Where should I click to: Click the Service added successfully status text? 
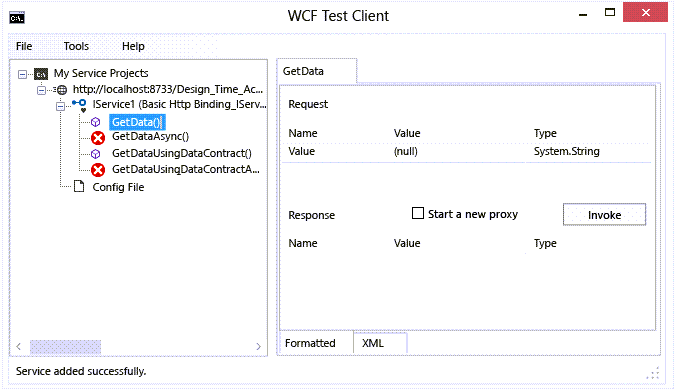click(x=81, y=371)
